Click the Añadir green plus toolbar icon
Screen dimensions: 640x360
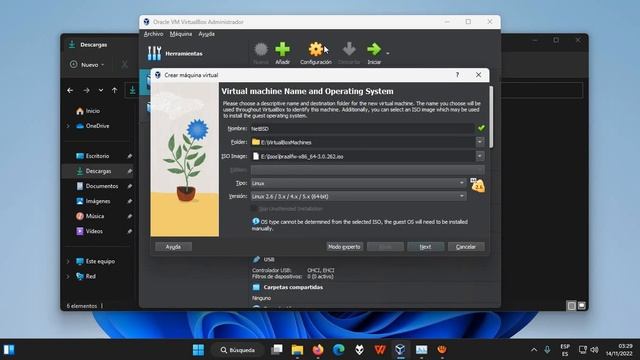(x=282, y=49)
